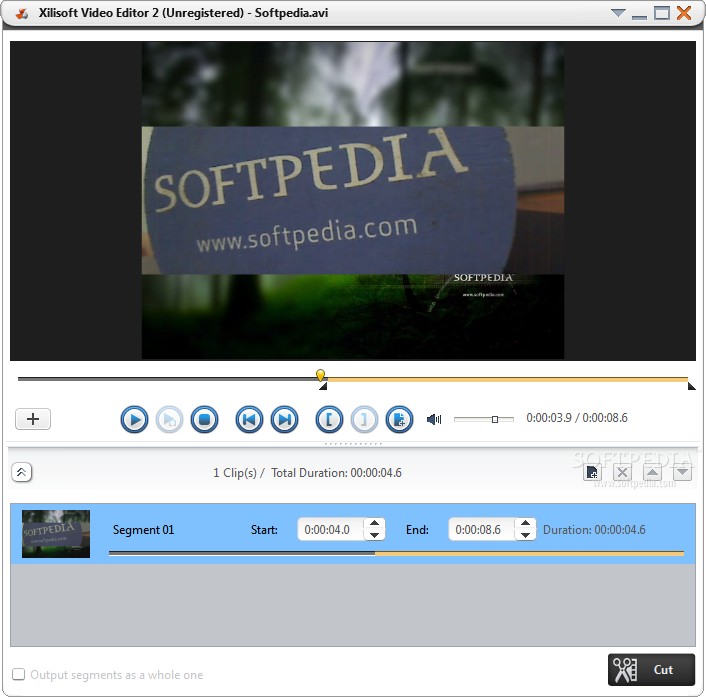This screenshot has width=706, height=697.
Task: Adjust the volume slider handle
Action: (495, 419)
